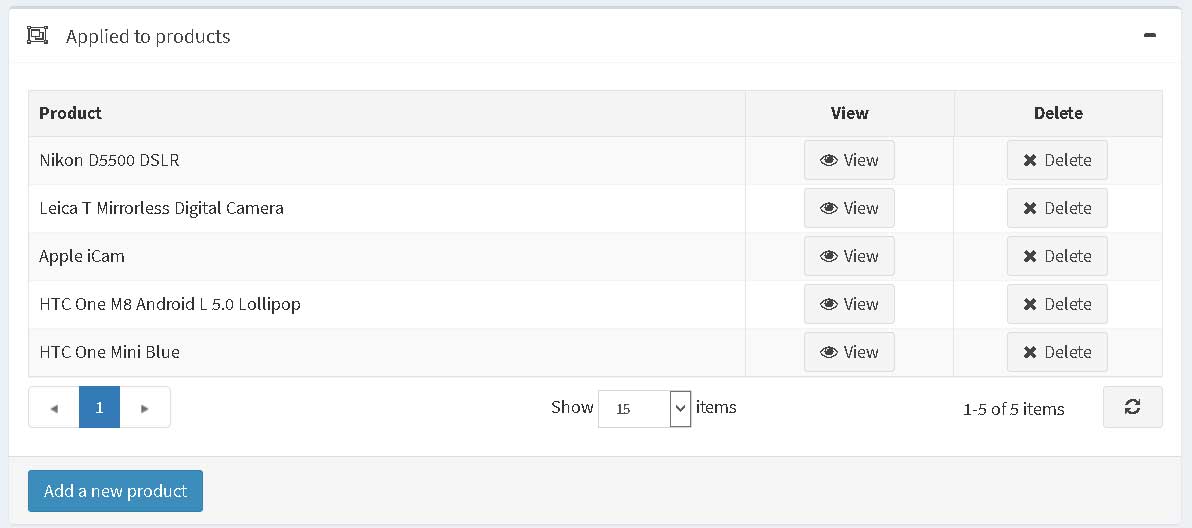1192x528 pixels.
Task: Refresh the products grid
Action: click(x=1133, y=407)
